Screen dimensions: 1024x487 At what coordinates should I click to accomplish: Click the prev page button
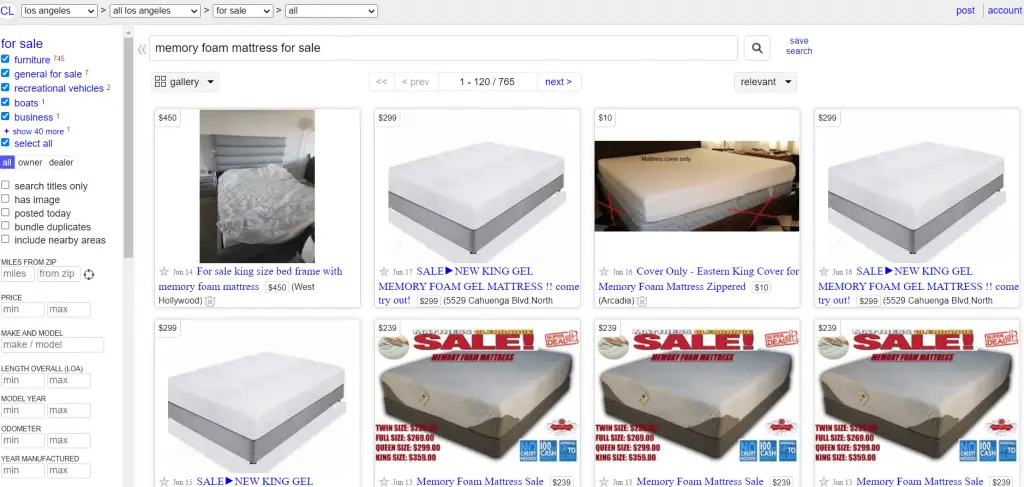point(416,82)
